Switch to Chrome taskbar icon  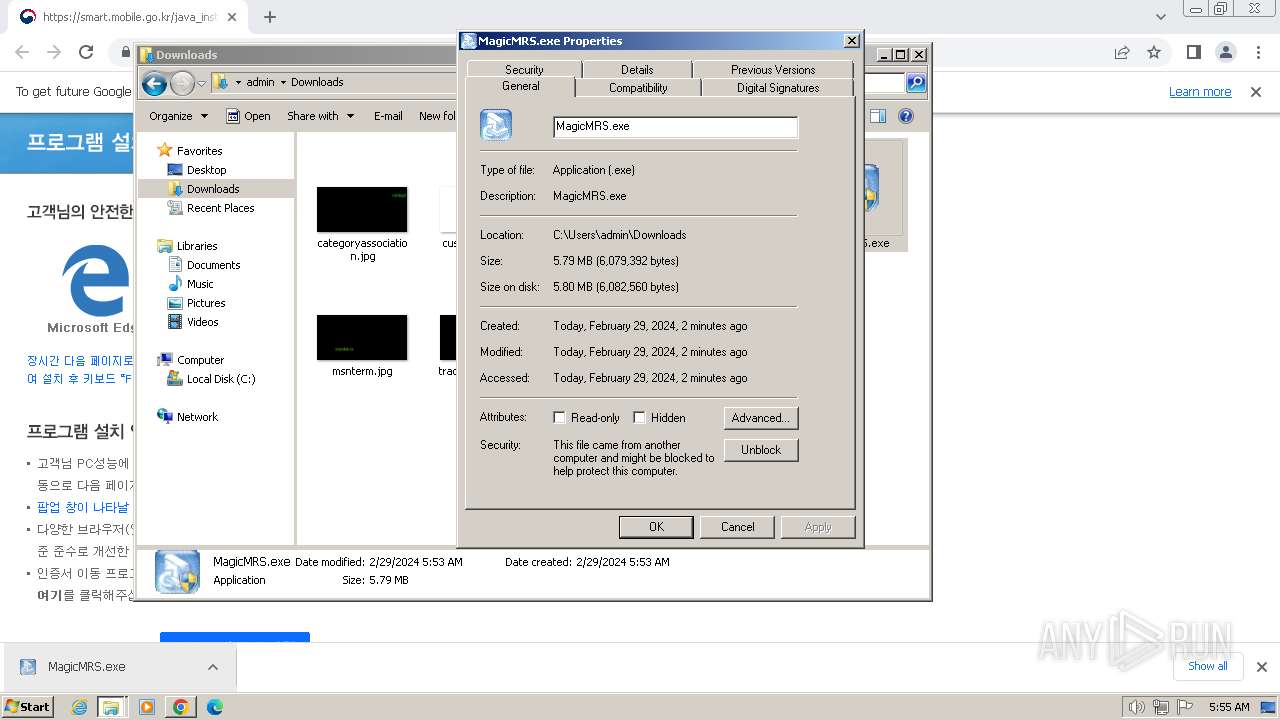181,707
